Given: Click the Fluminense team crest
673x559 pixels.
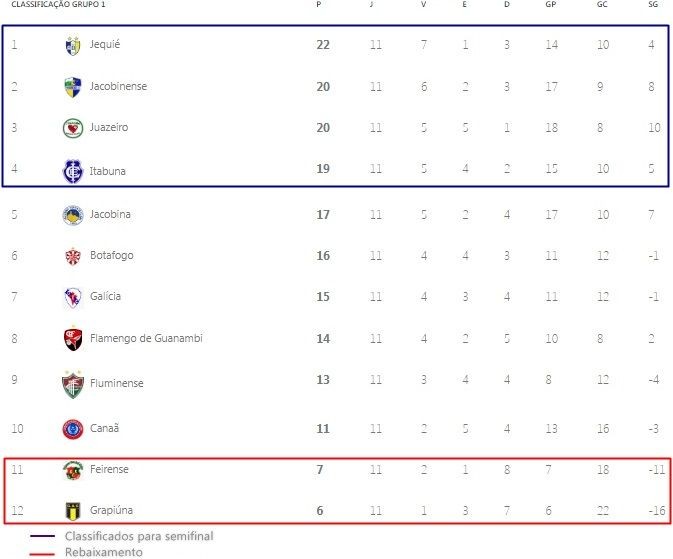Looking at the screenshot, I should (x=72, y=384).
